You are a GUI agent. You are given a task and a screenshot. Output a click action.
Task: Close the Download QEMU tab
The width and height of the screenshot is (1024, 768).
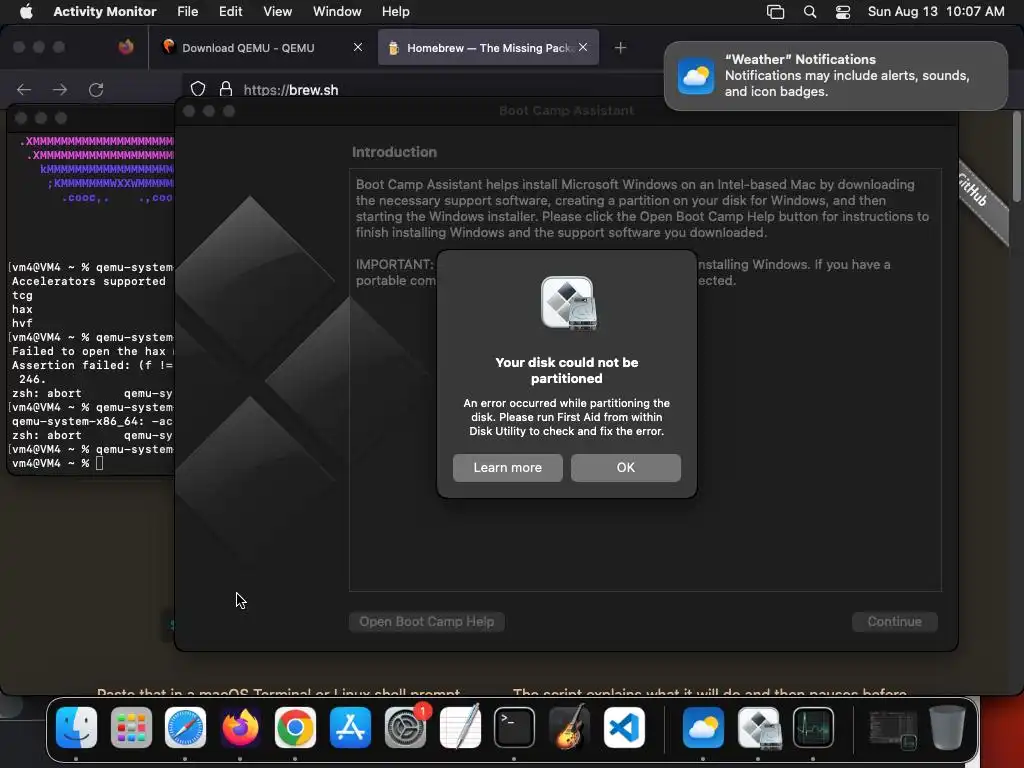[x=358, y=47]
